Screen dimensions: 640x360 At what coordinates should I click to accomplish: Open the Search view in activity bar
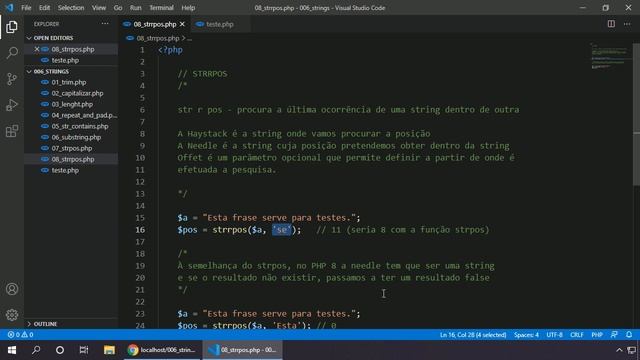click(x=12, y=53)
